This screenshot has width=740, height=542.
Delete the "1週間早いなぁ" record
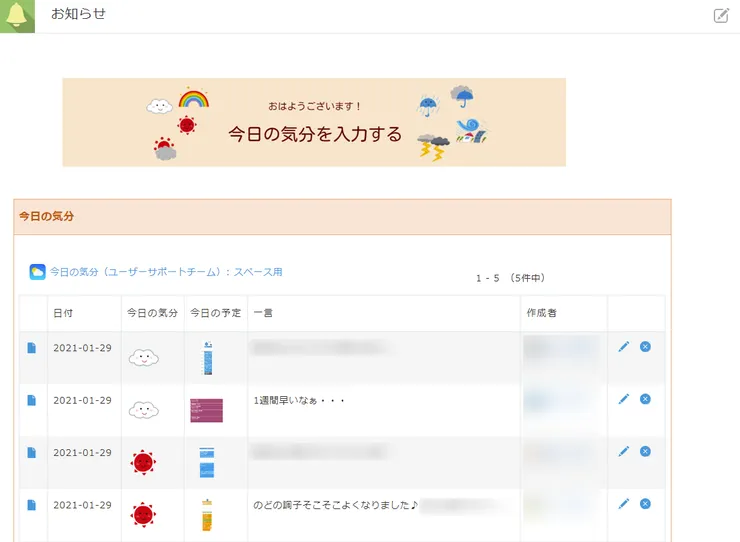click(x=645, y=399)
